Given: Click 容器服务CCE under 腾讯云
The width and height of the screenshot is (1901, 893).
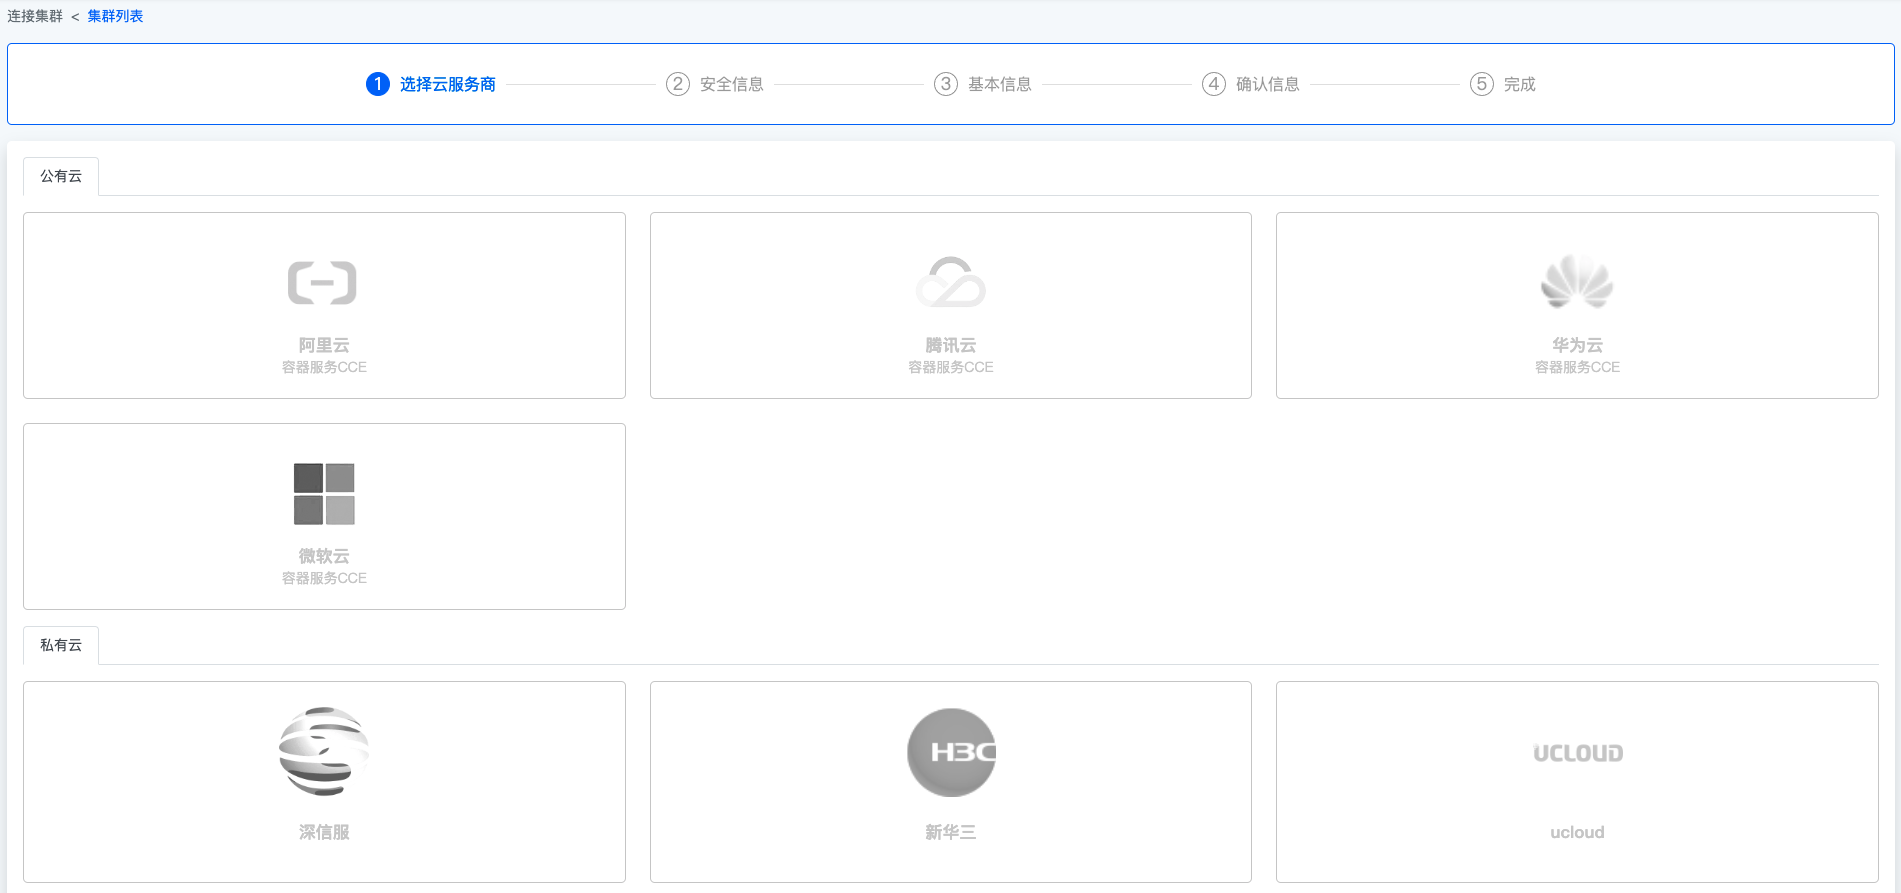Looking at the screenshot, I should [x=951, y=367].
